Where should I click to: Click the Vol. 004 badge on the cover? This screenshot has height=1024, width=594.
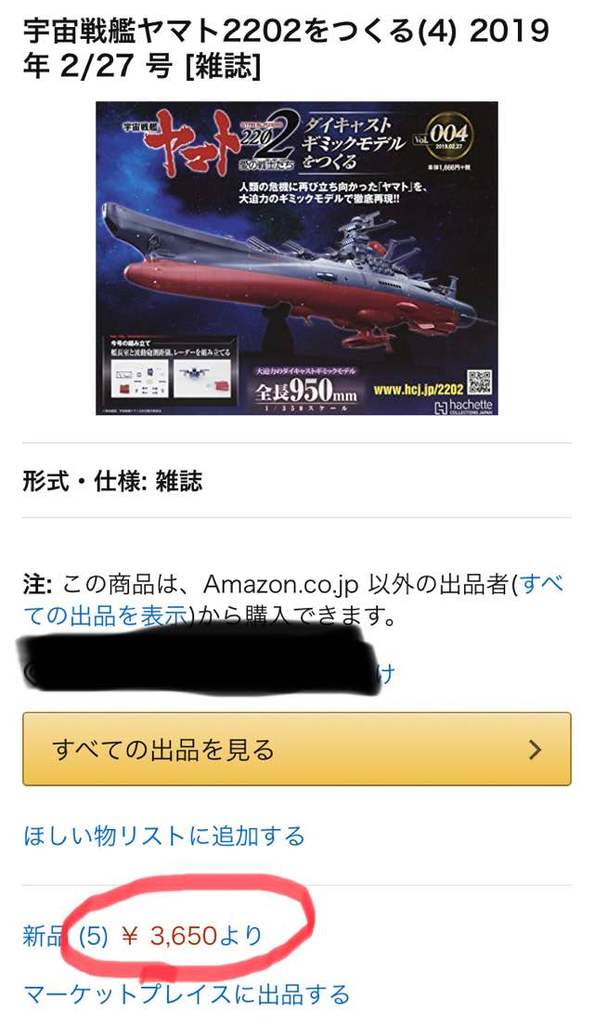(443, 135)
